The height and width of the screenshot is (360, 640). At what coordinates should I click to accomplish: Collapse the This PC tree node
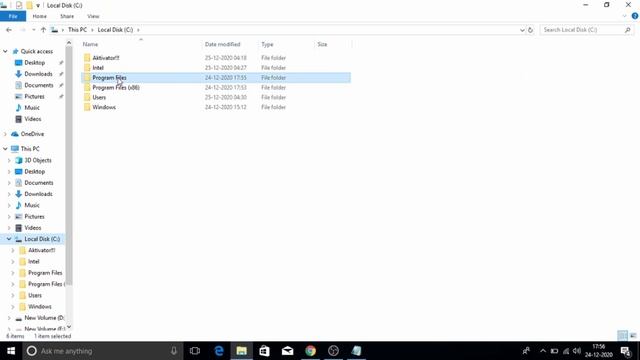click(x=5, y=149)
